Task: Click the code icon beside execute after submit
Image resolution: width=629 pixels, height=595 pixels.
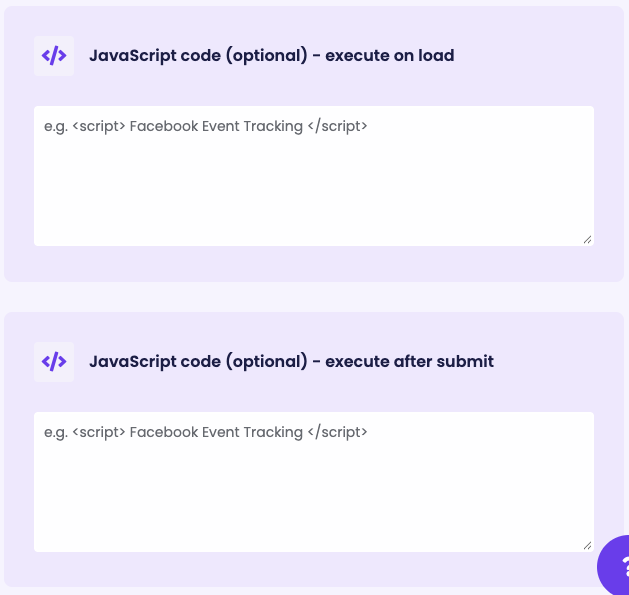Action: pyautogui.click(x=54, y=362)
